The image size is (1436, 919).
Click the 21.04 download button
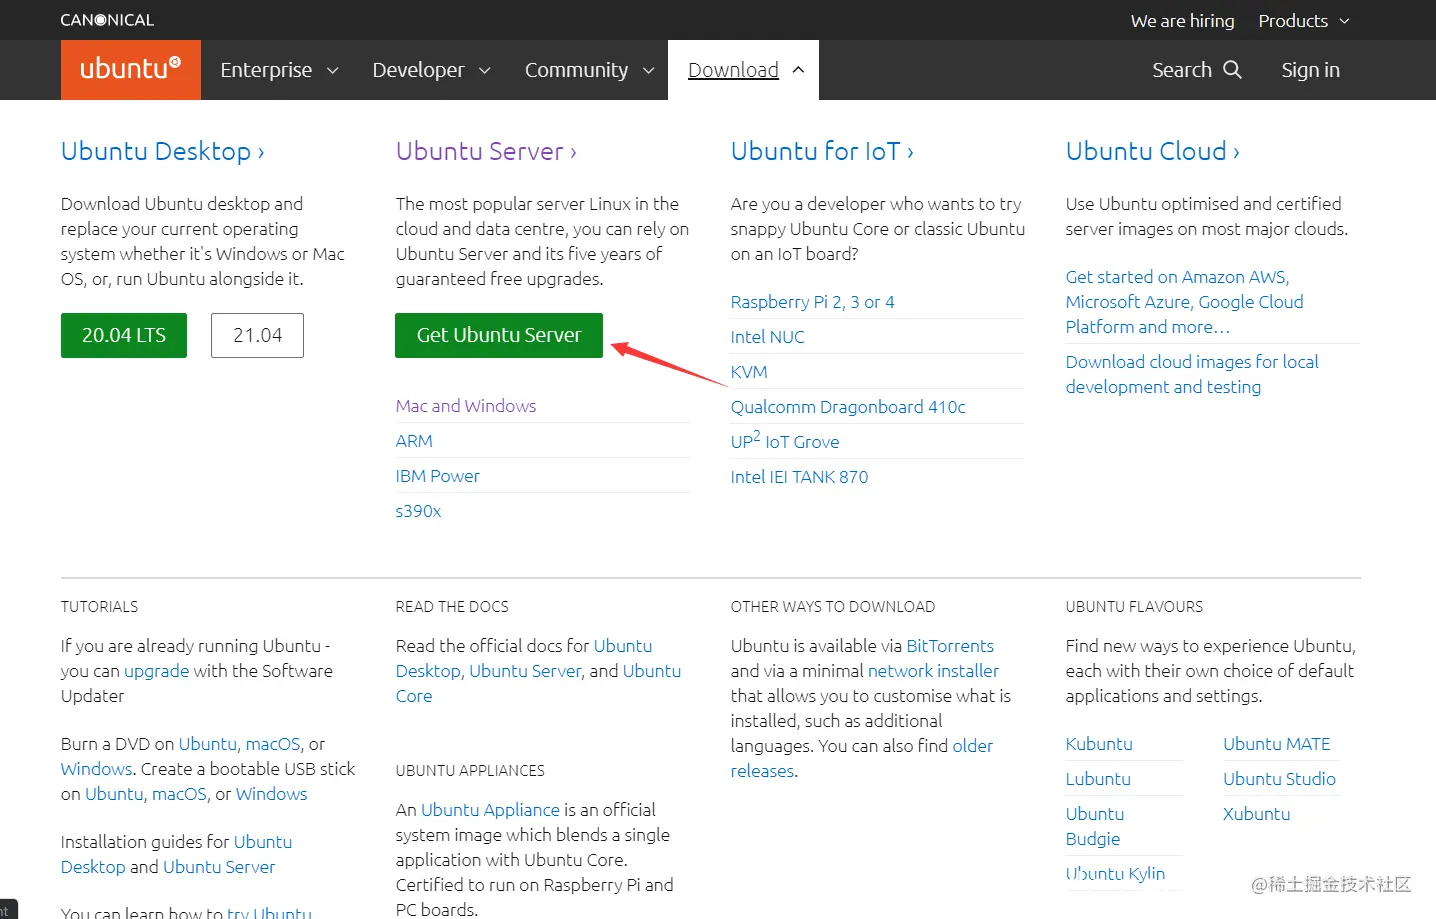point(257,335)
